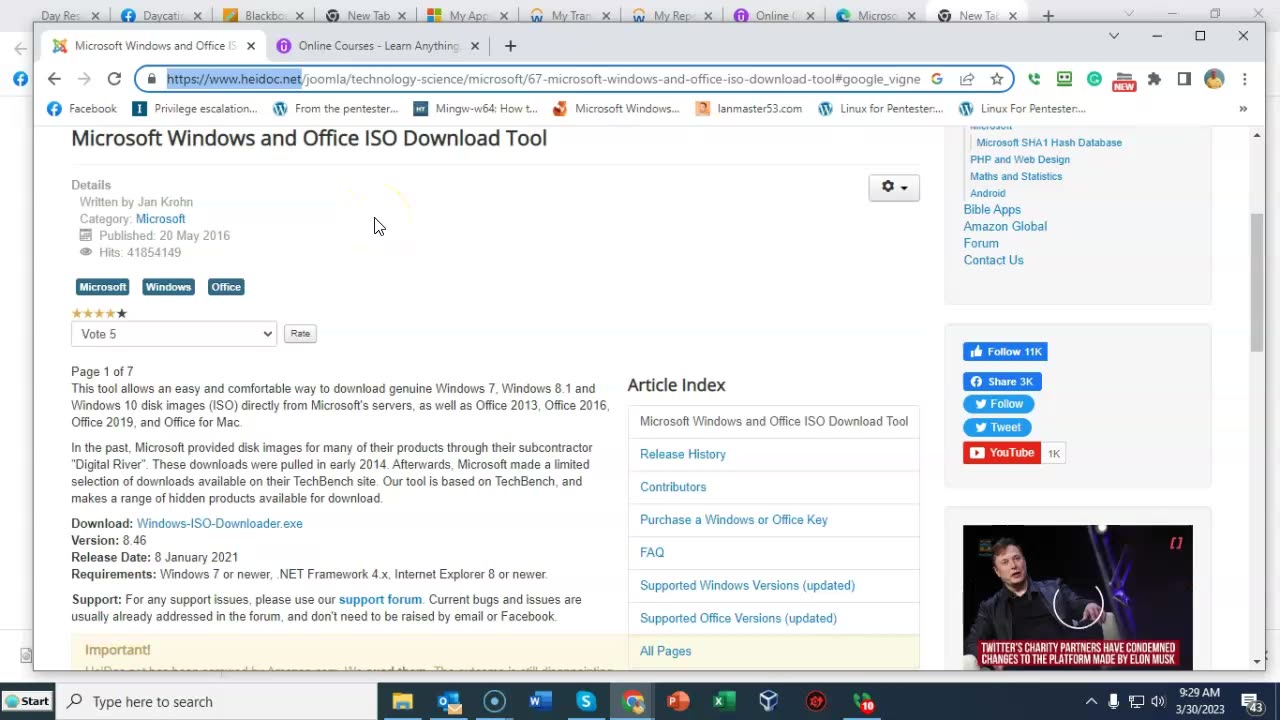Open the Chrome profile avatar
The image size is (1280, 720).
(1214, 79)
